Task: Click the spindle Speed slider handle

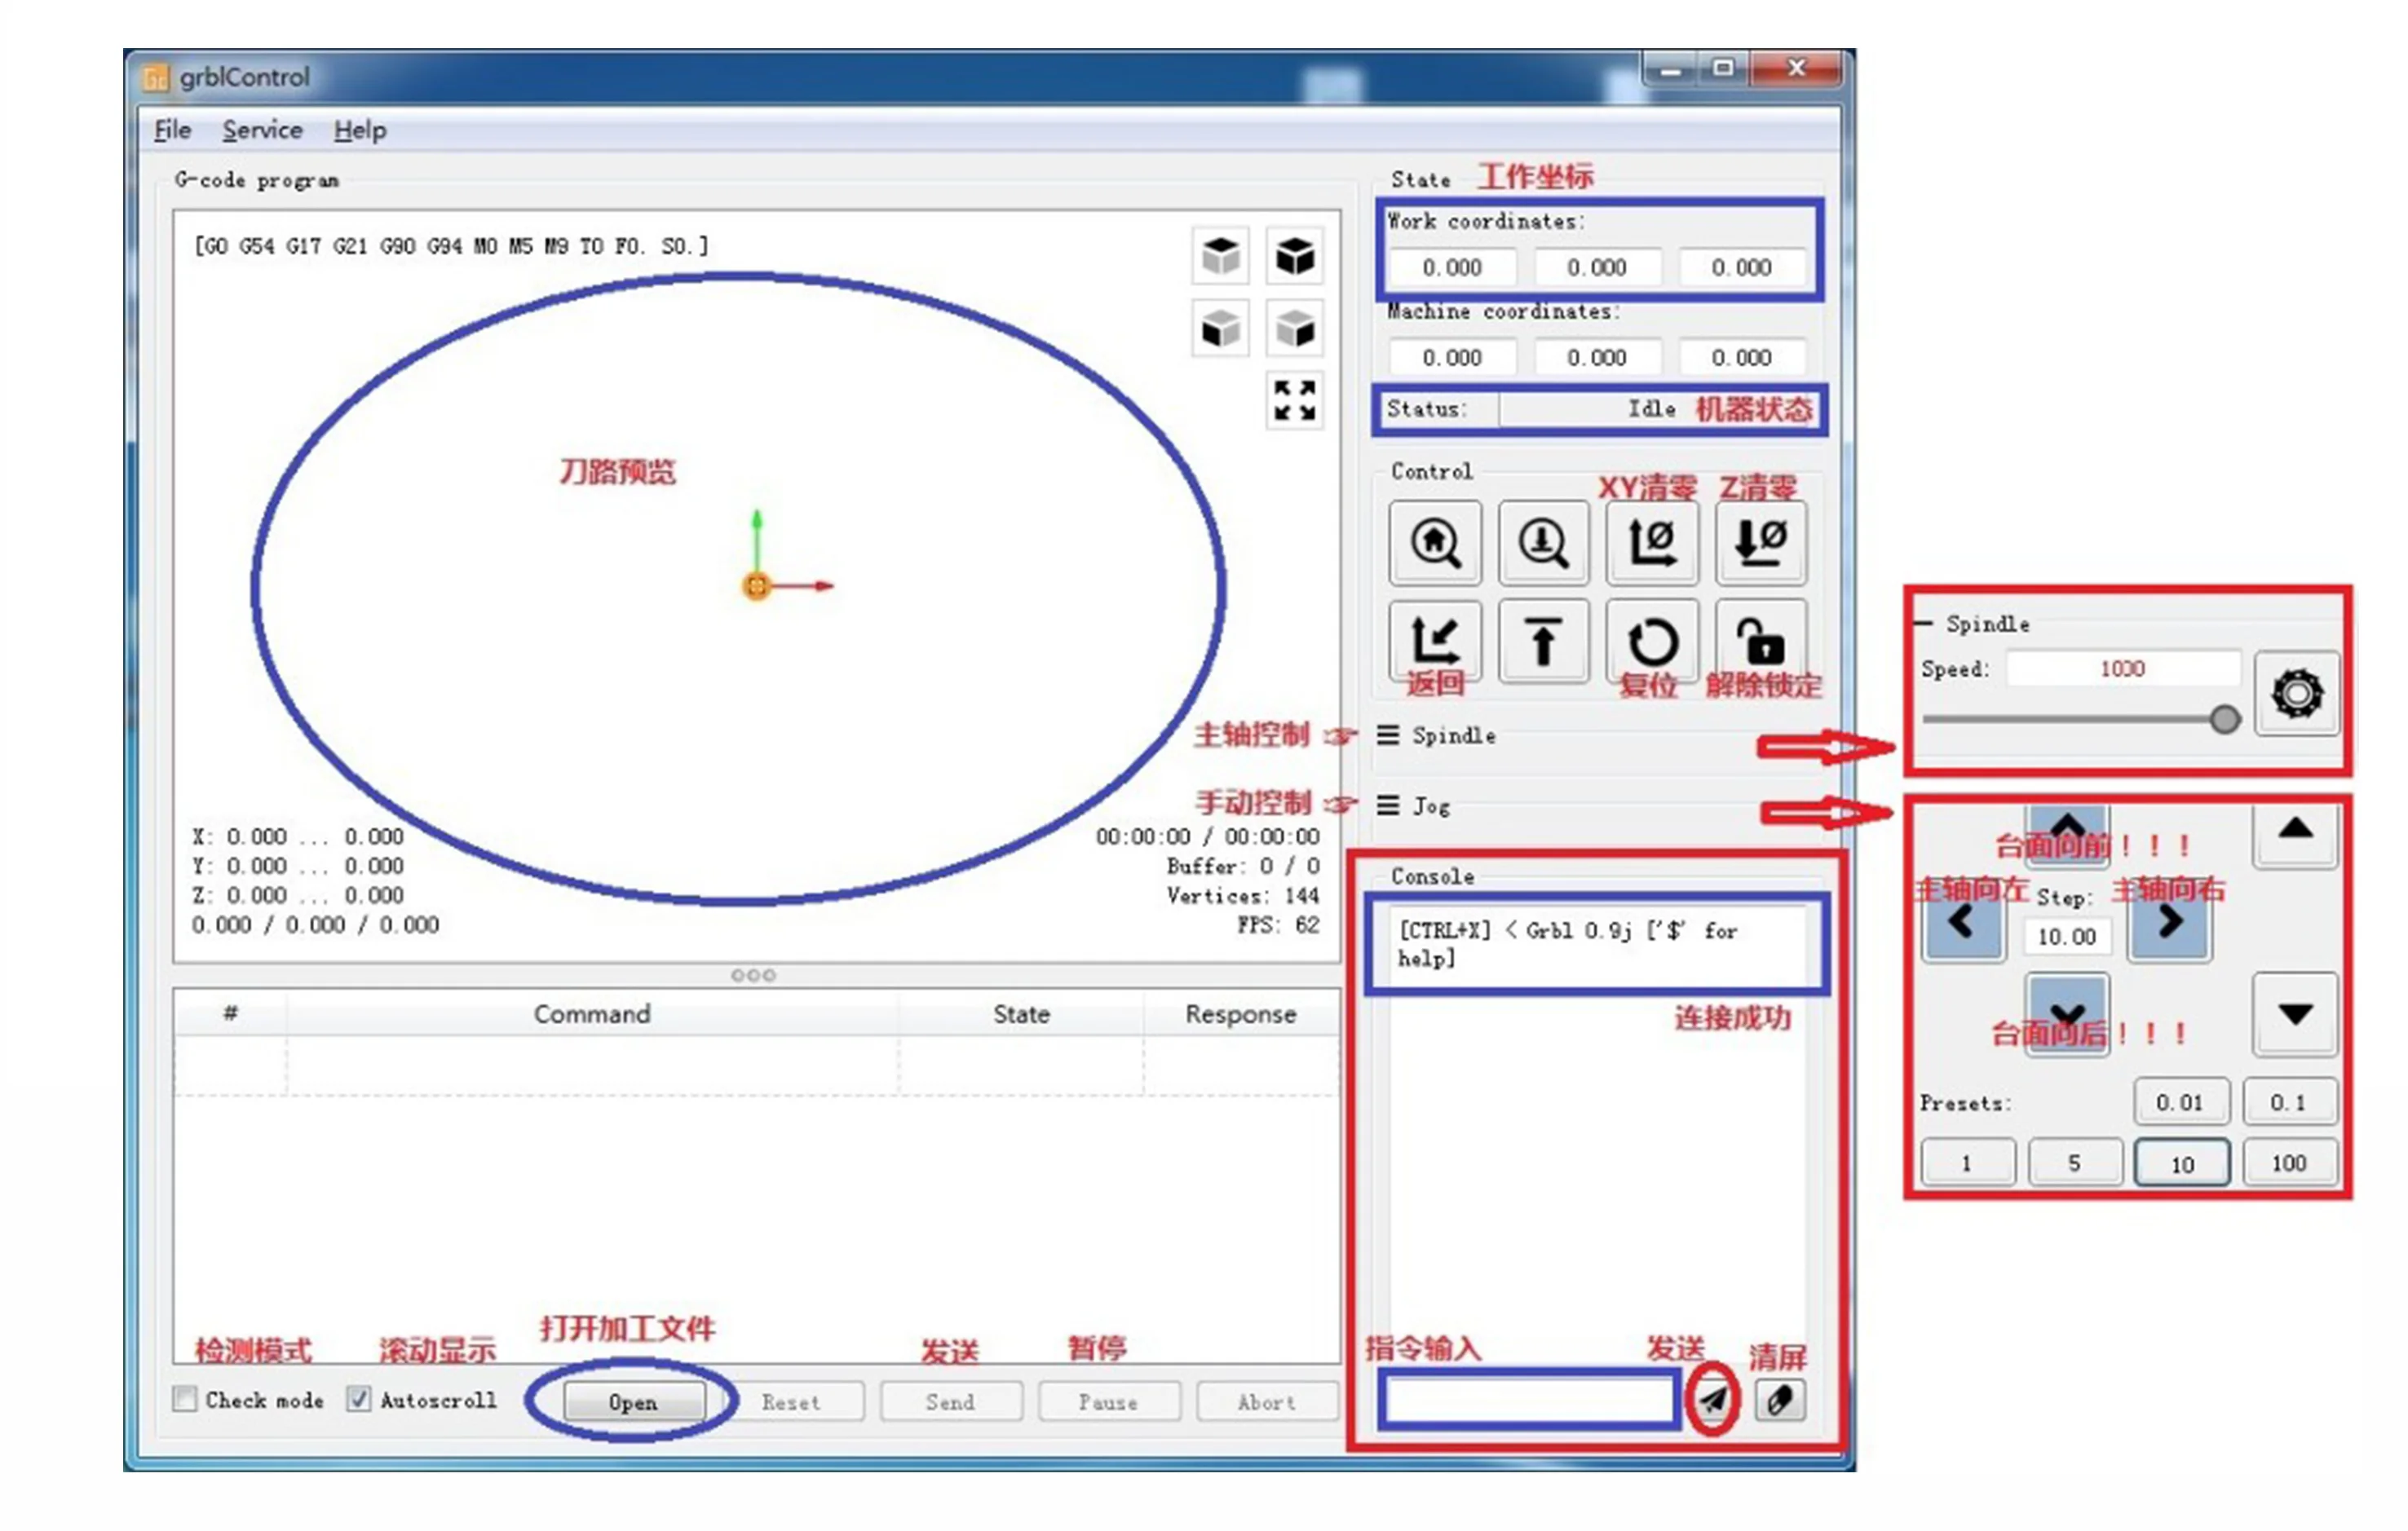Action: point(2224,719)
